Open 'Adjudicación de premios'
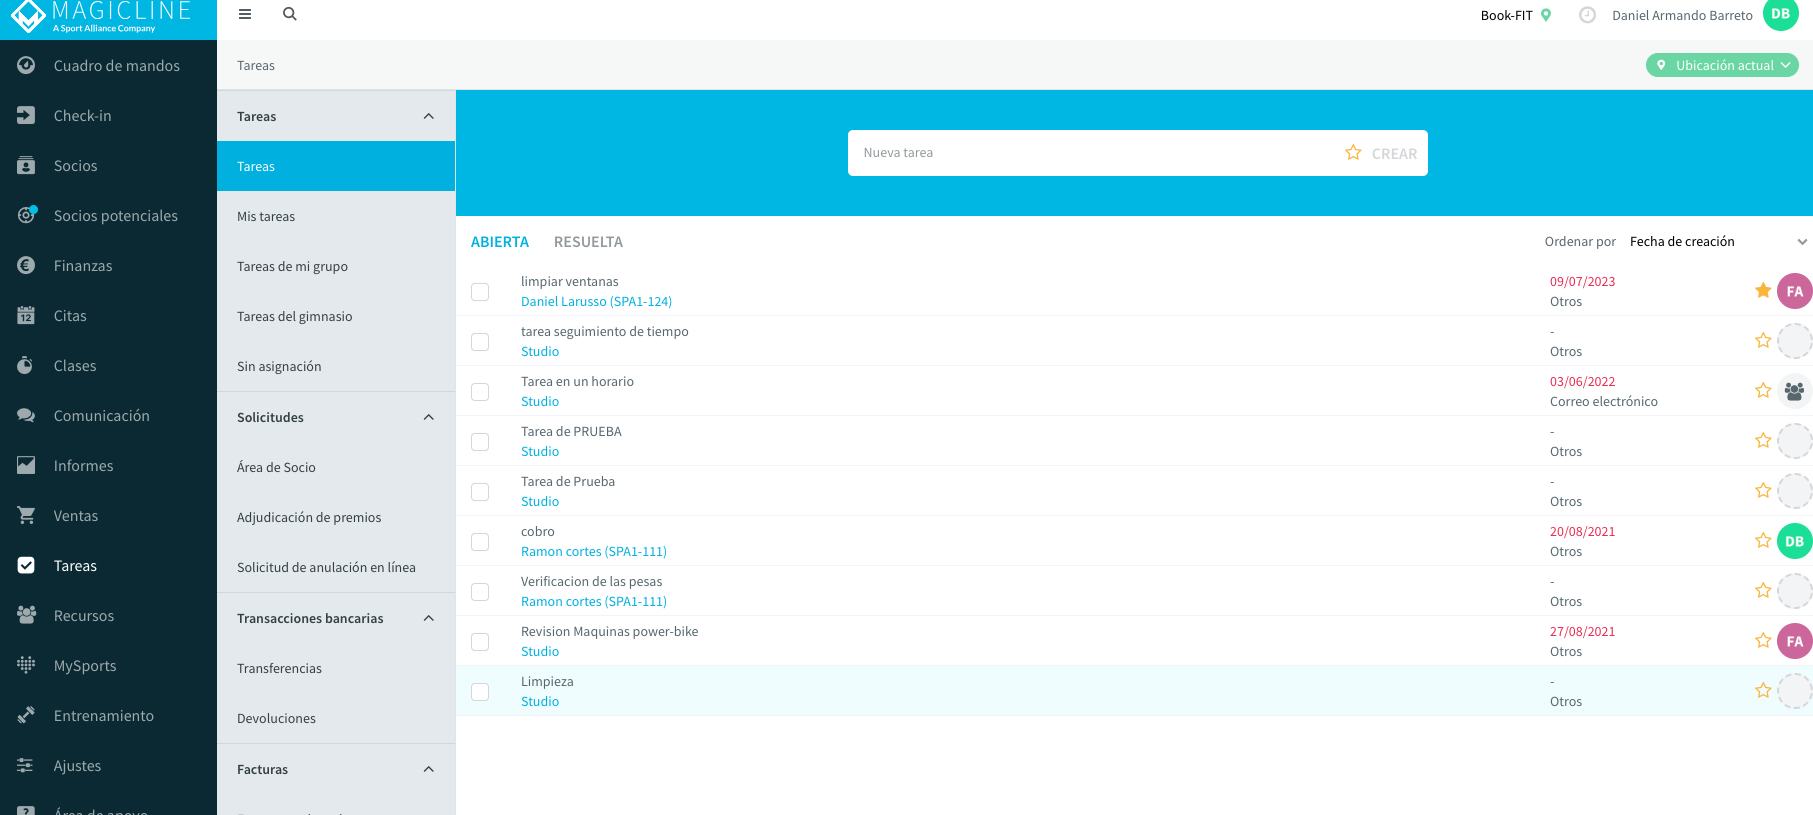The image size is (1813, 815). tap(336, 517)
